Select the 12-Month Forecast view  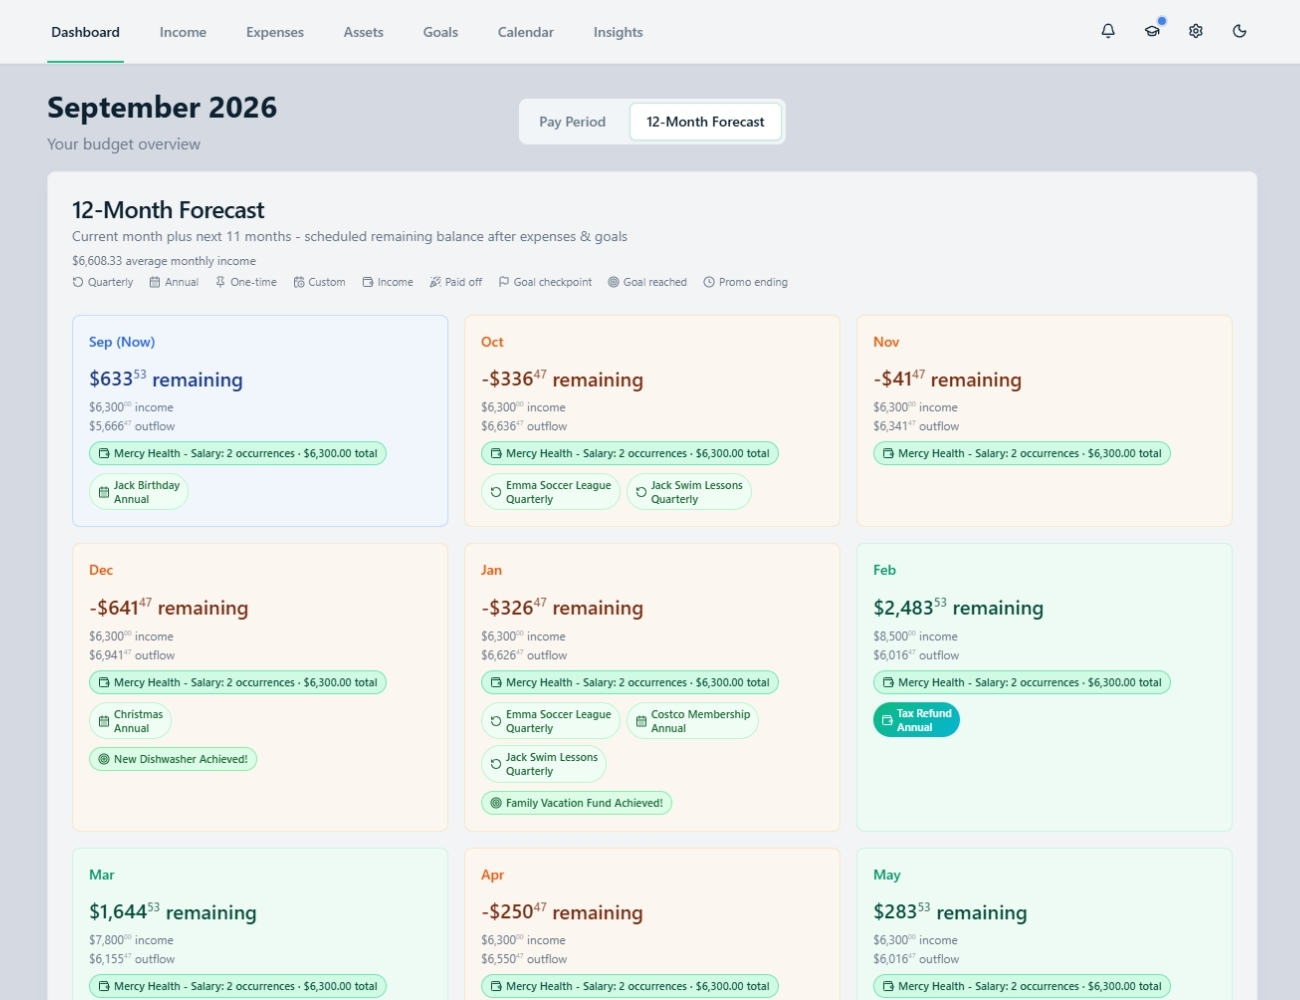pos(705,122)
